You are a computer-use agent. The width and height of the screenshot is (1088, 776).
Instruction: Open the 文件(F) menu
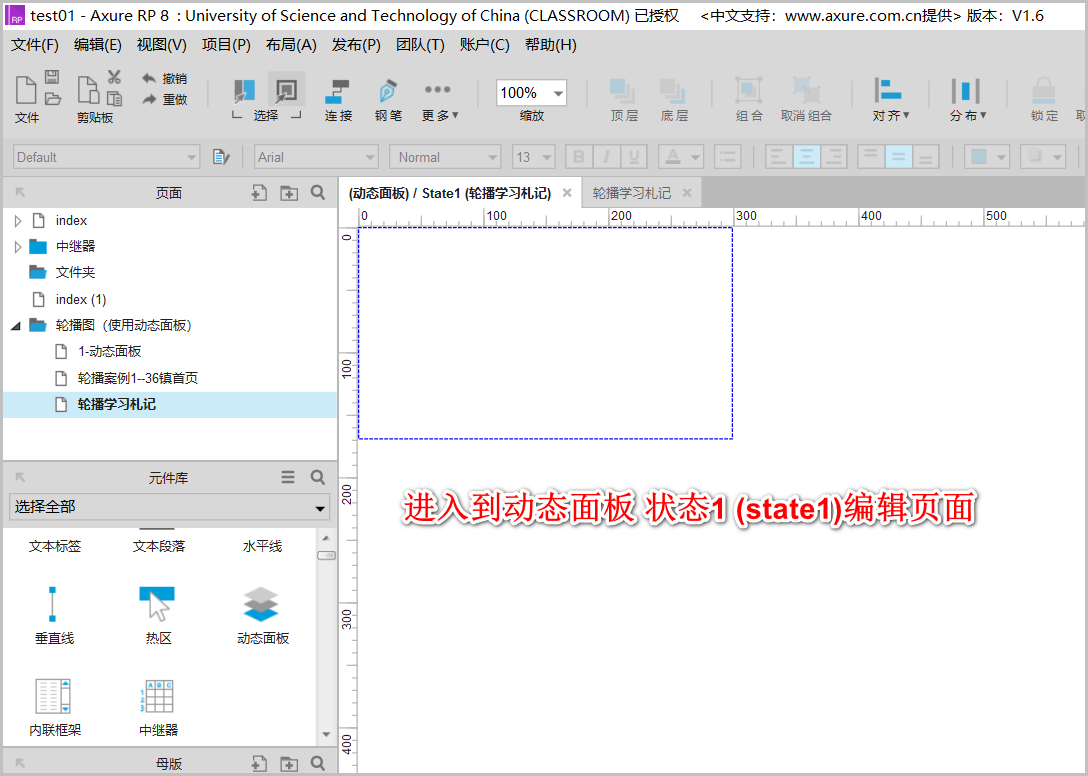coord(35,45)
